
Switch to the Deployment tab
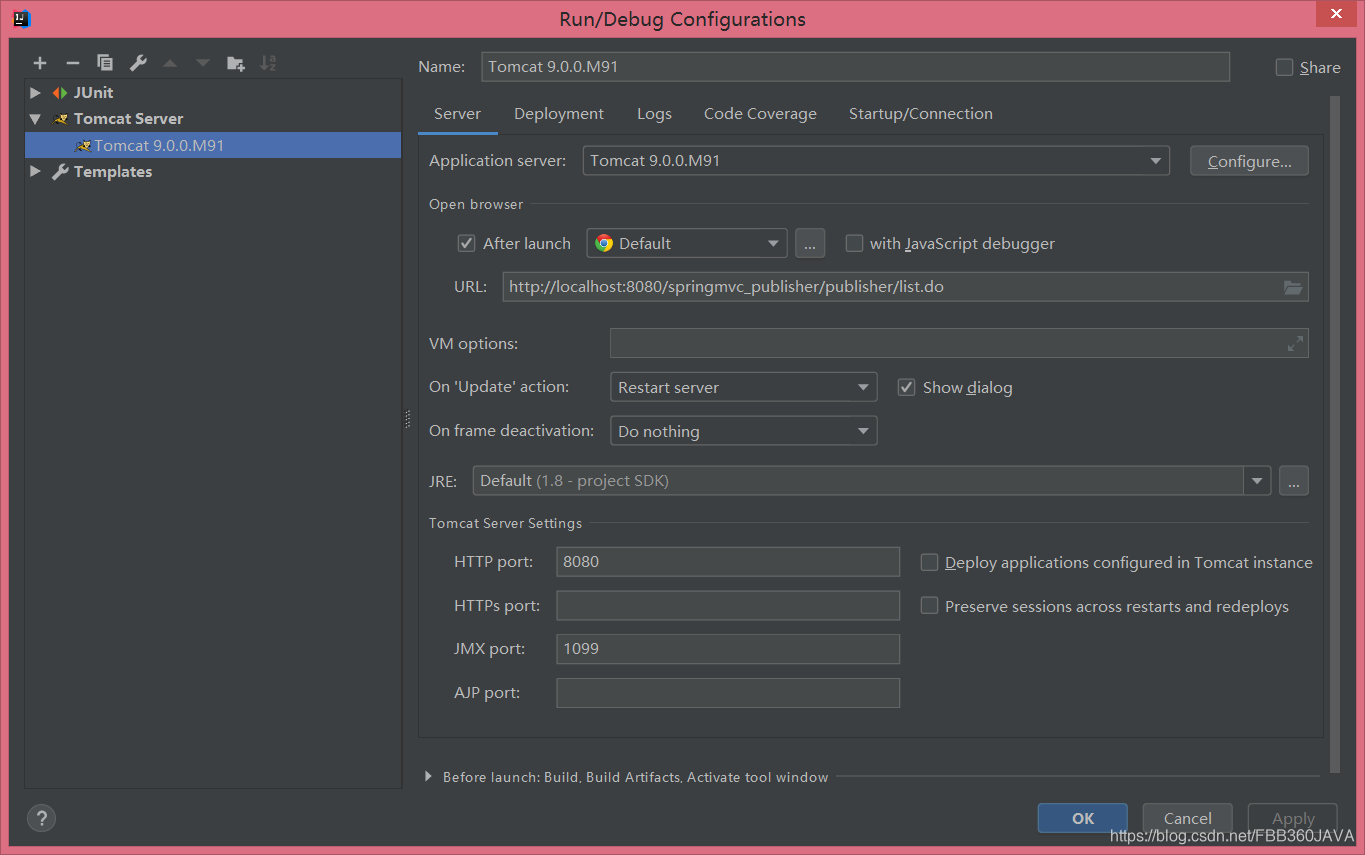(x=559, y=114)
